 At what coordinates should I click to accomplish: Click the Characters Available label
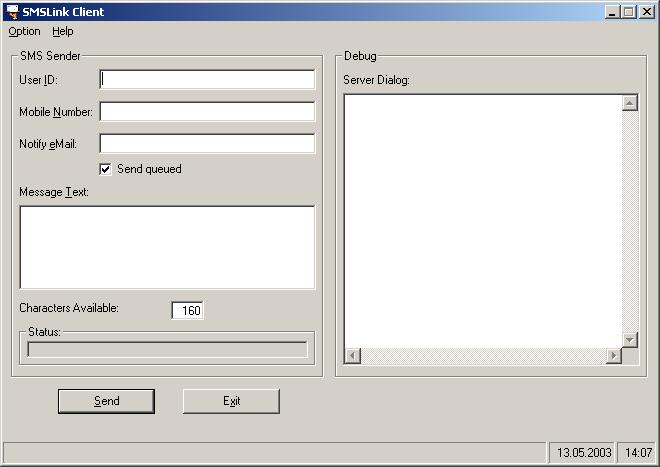coord(69,308)
